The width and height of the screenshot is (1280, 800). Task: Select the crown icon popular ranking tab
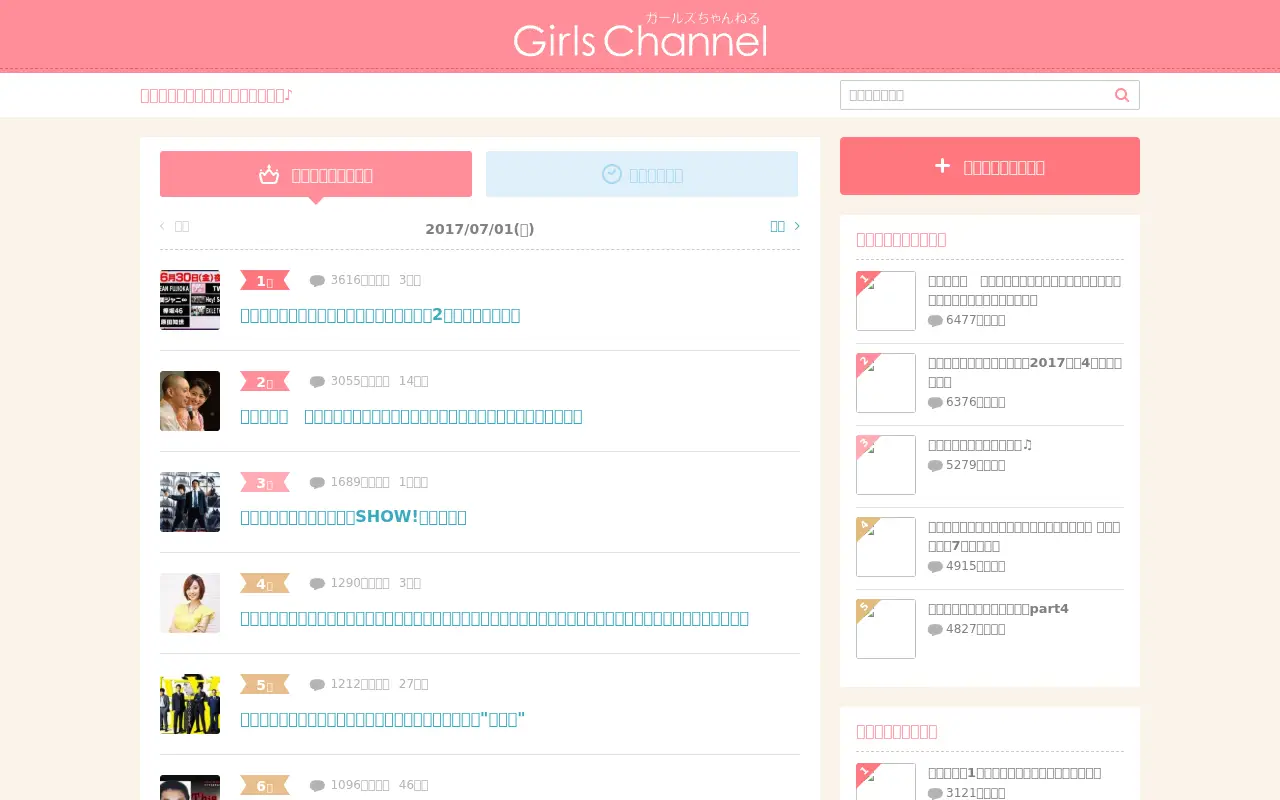[316, 174]
